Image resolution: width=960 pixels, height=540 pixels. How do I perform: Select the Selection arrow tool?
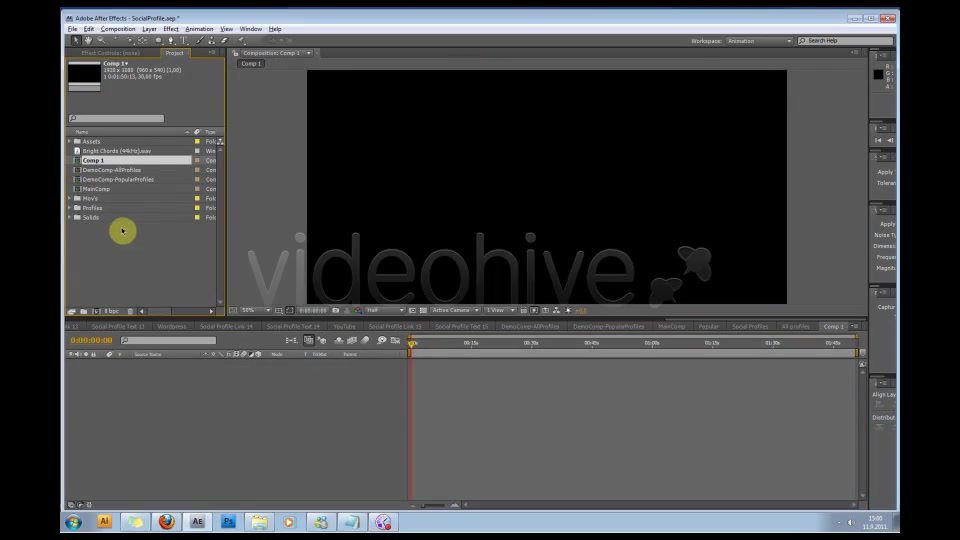pos(76,40)
